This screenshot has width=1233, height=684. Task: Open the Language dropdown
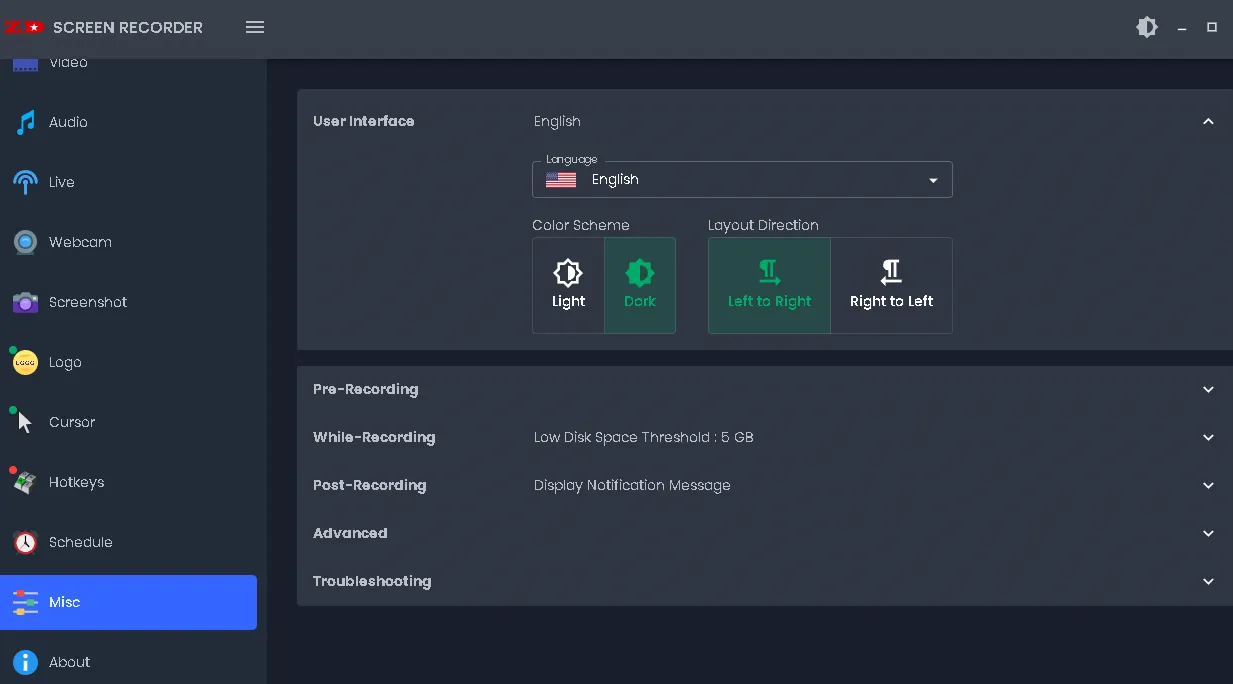point(742,180)
